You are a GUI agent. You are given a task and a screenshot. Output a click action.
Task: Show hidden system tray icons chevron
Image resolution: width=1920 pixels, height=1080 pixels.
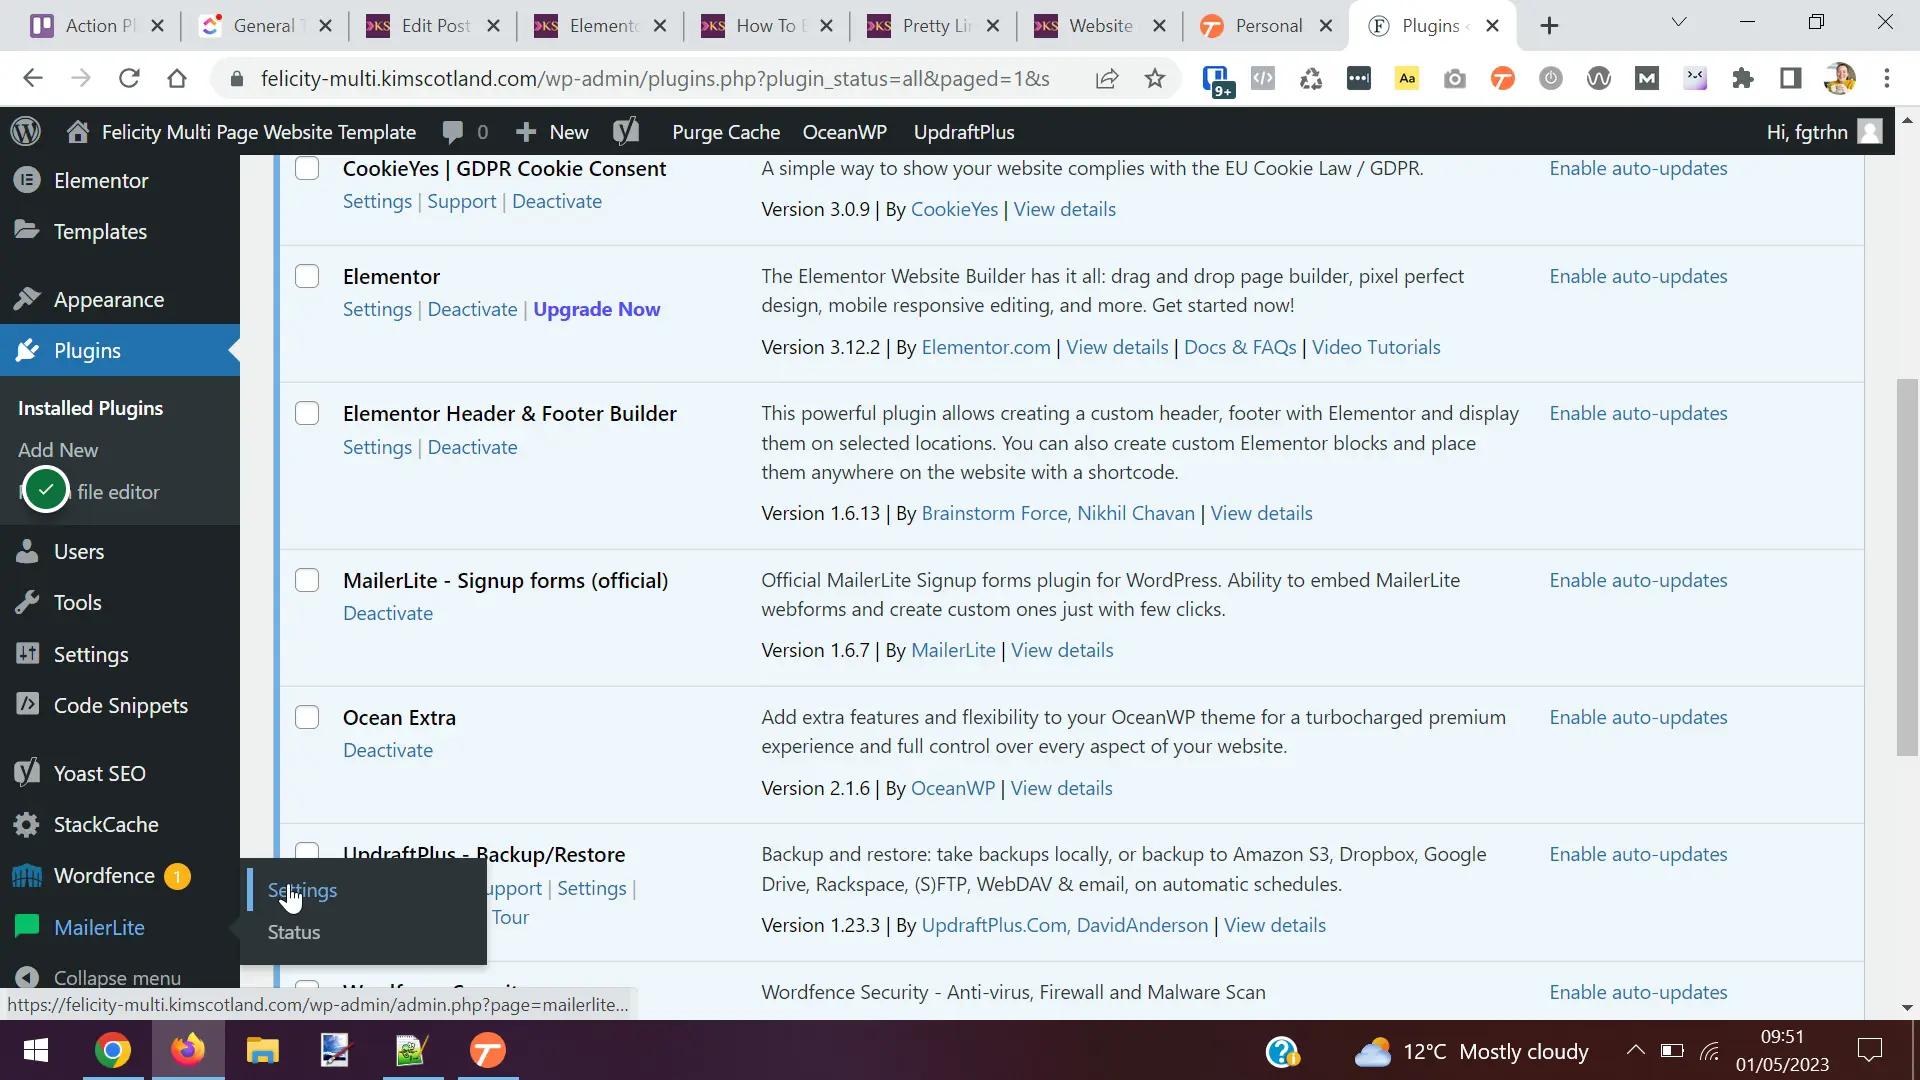pos(1635,1050)
